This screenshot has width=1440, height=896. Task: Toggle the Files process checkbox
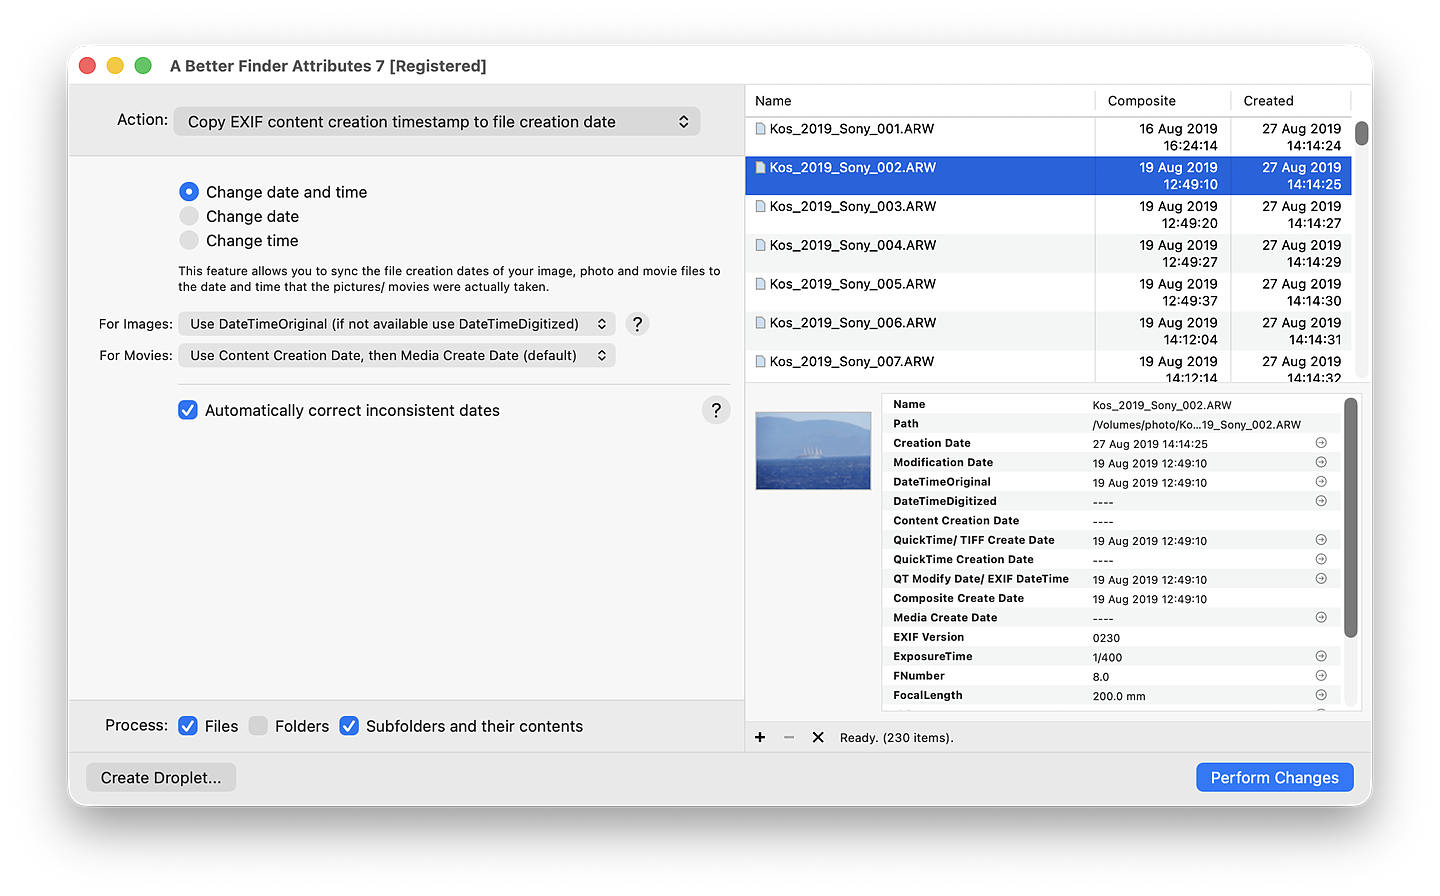click(188, 726)
